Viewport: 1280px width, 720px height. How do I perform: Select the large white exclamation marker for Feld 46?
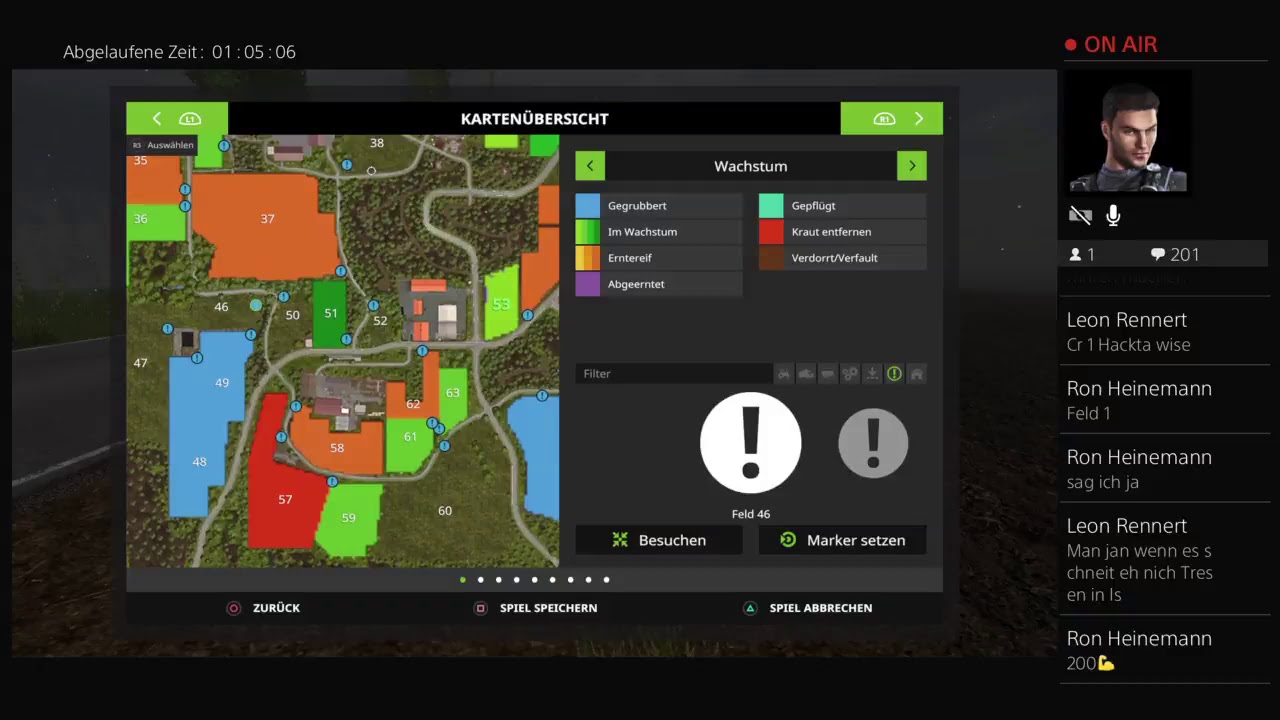(x=751, y=443)
